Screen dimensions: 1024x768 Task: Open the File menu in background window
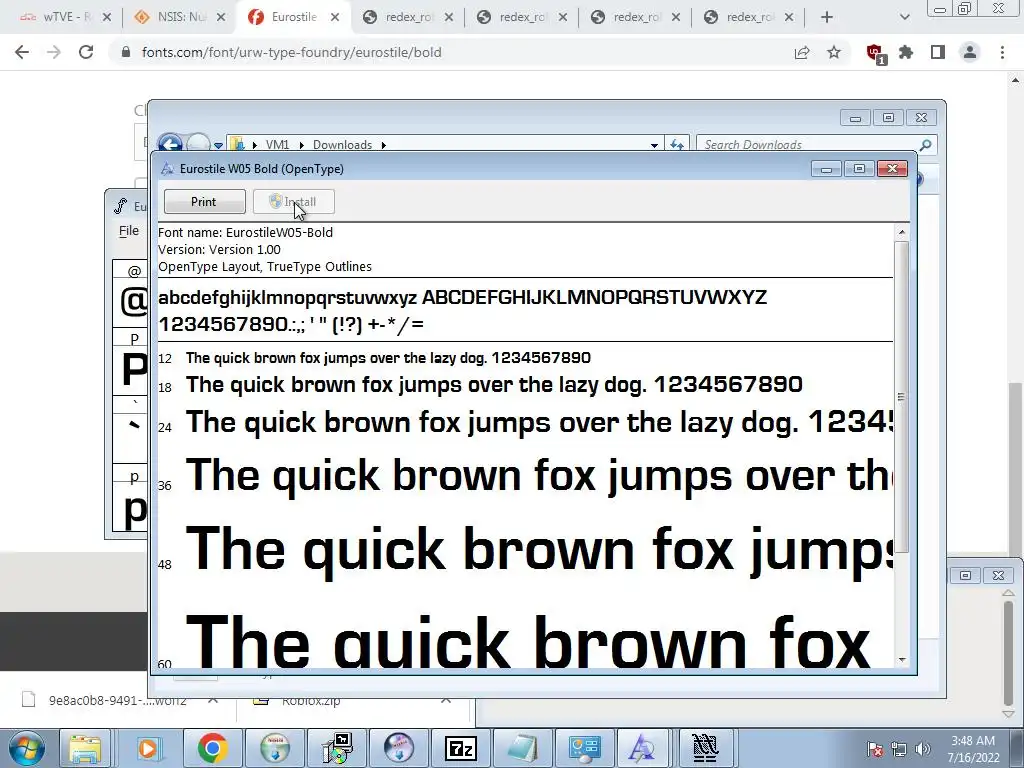coord(129,231)
